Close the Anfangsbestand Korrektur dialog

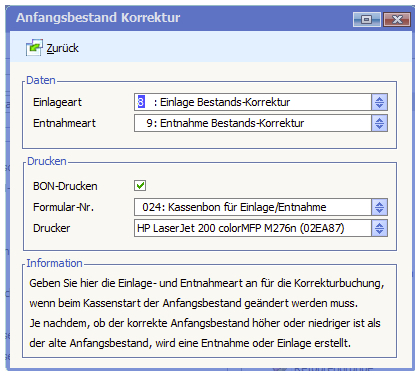[397, 19]
